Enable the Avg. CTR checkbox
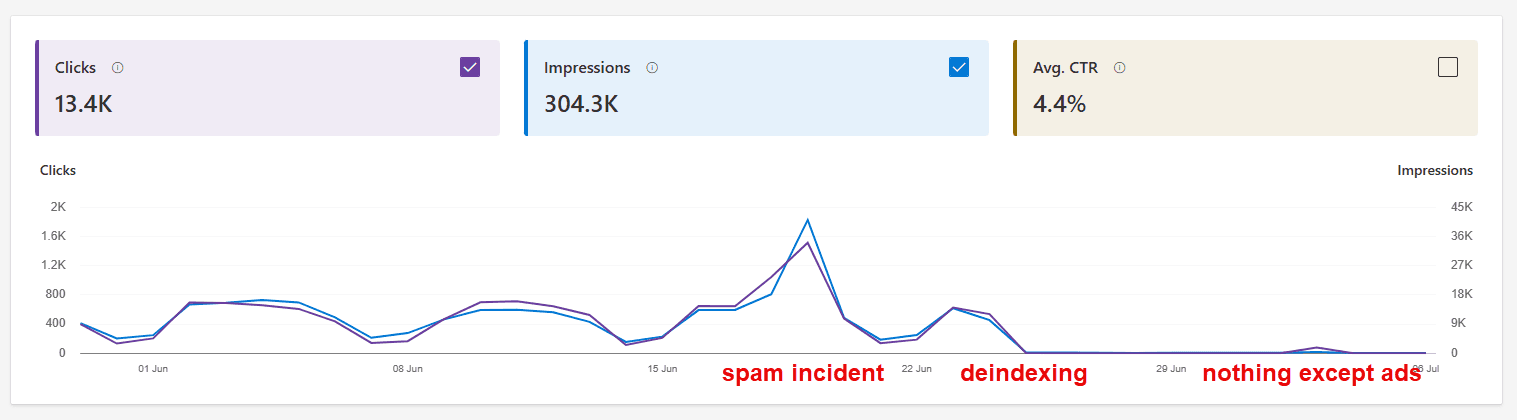 coord(1447,67)
